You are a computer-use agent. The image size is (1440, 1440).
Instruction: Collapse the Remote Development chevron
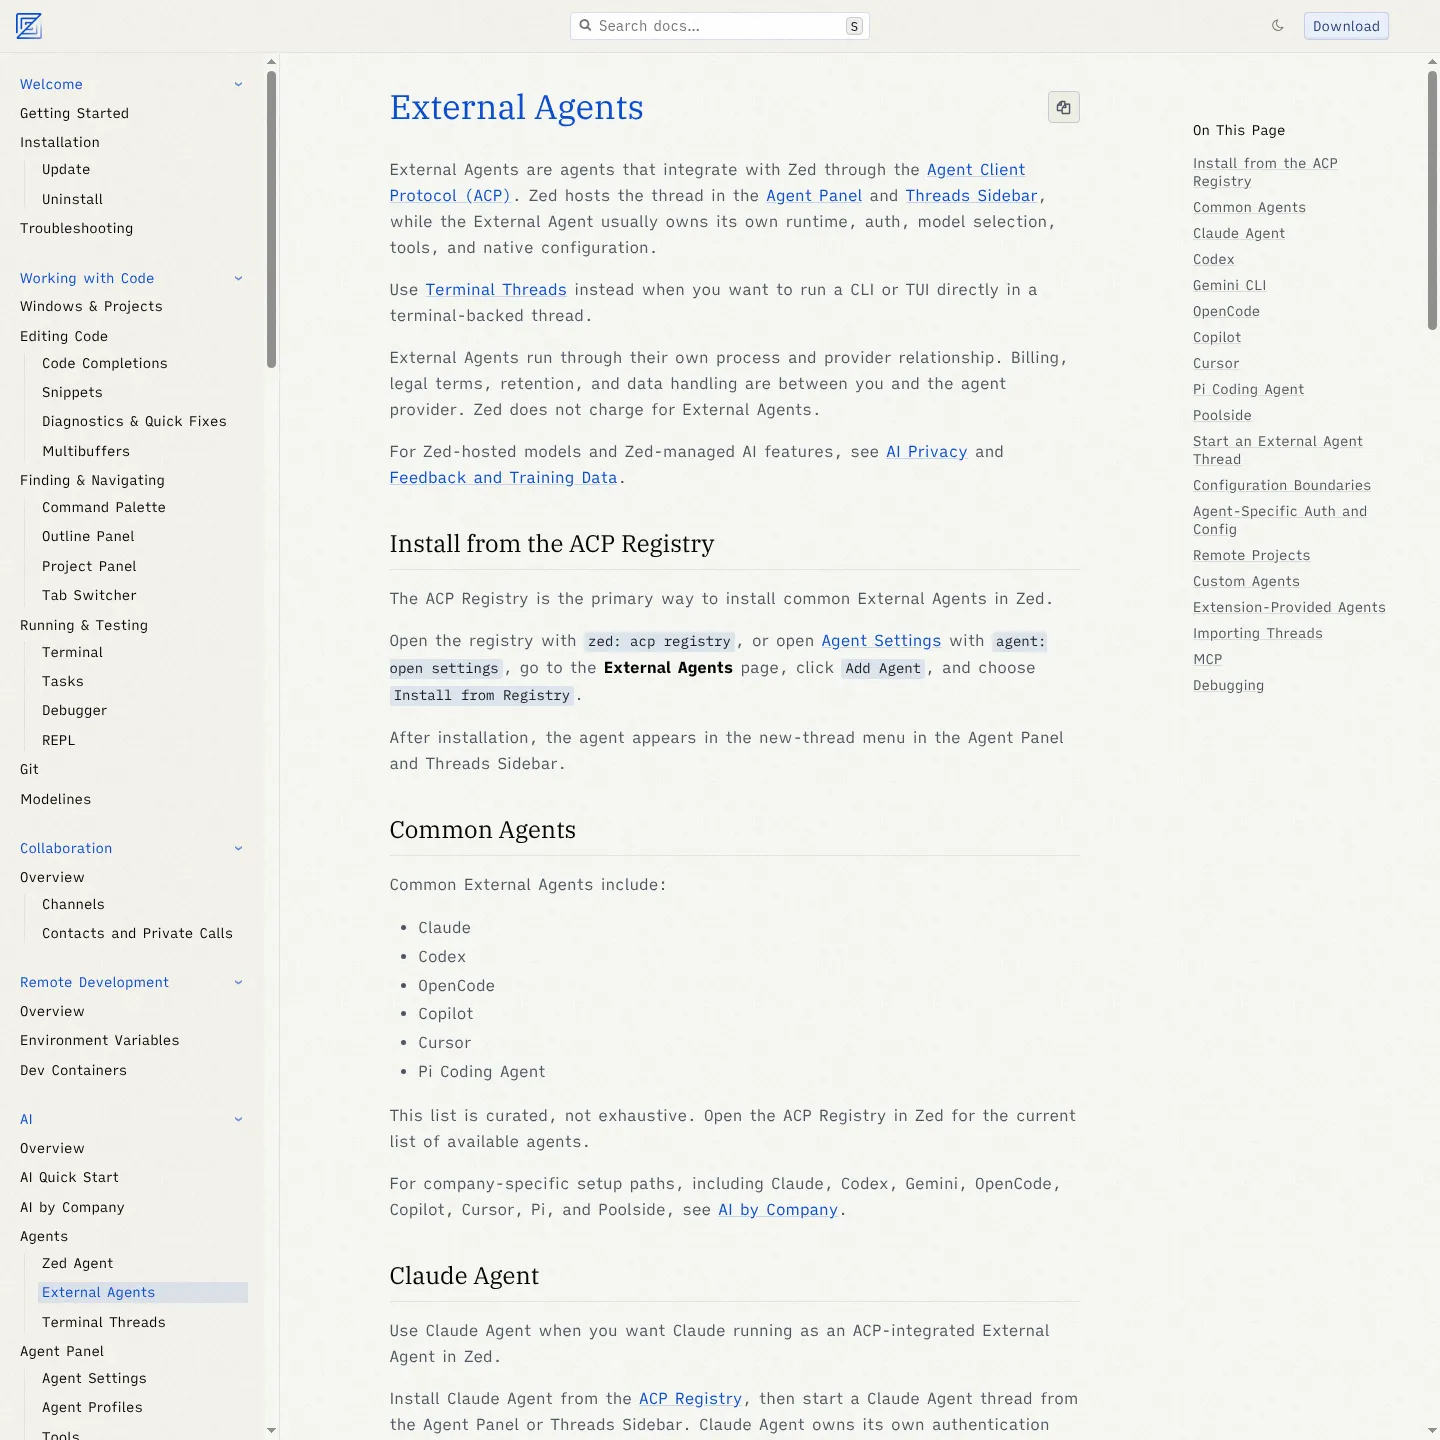click(238, 982)
